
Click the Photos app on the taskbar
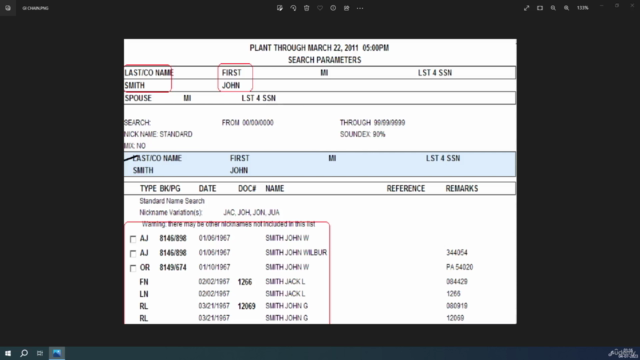(x=57, y=353)
